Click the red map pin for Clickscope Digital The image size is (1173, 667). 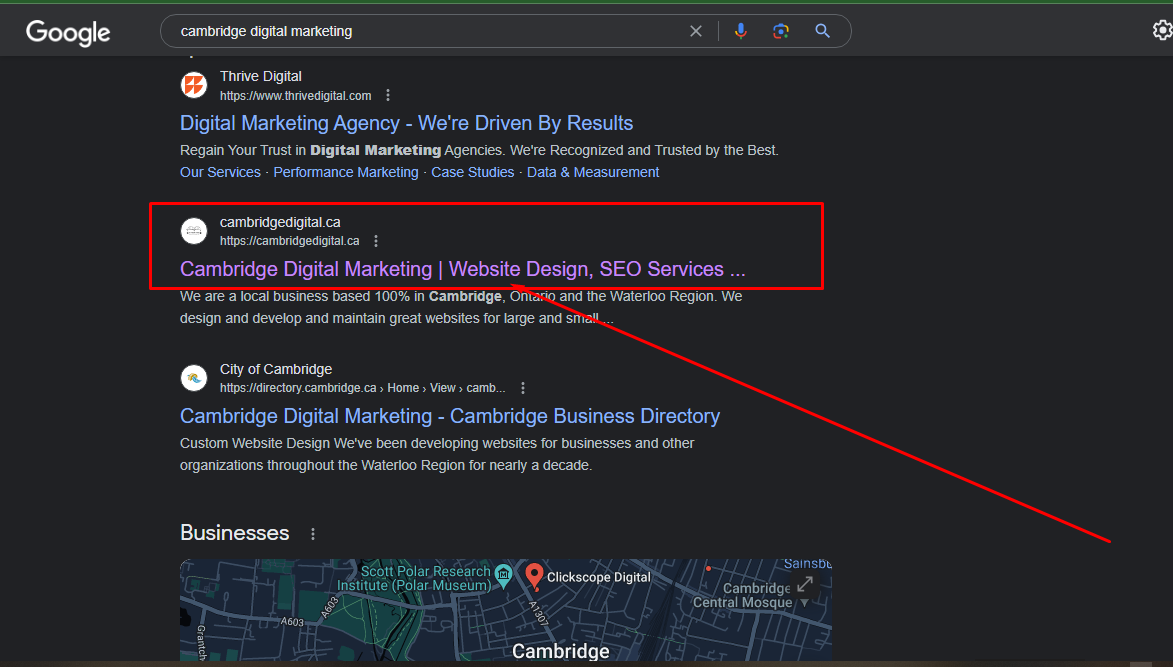pos(533,576)
